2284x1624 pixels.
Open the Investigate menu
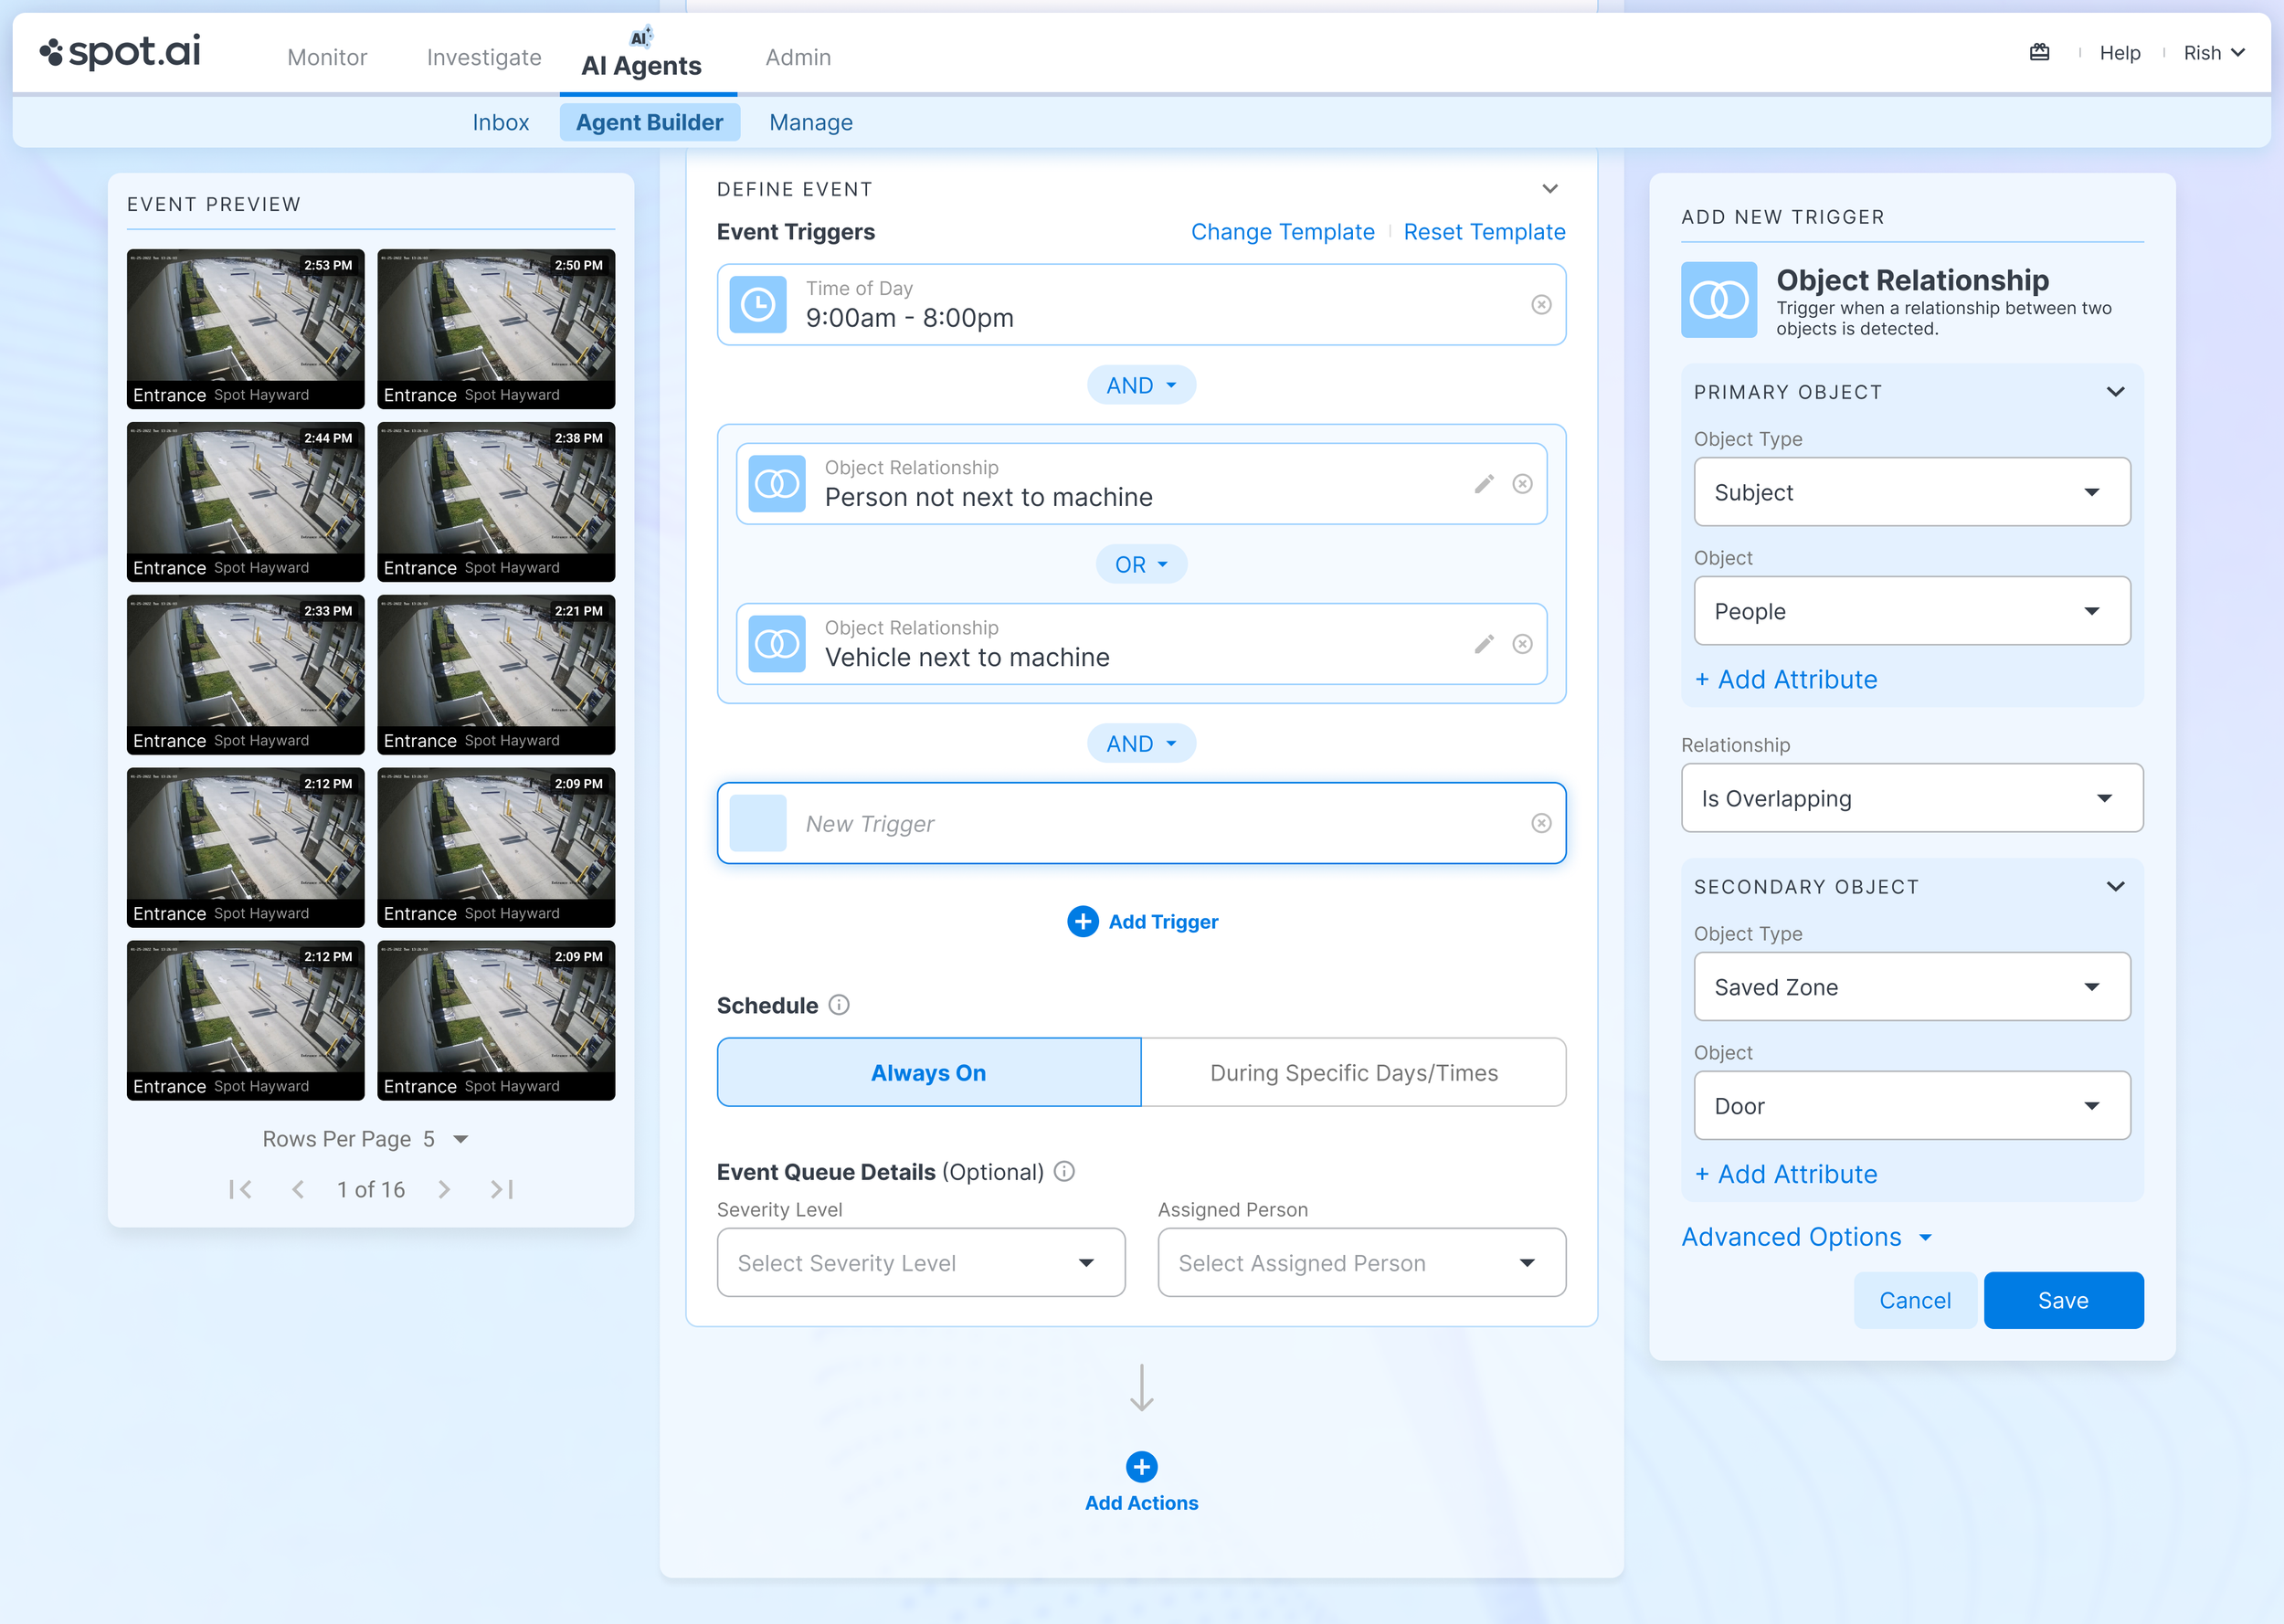(x=484, y=57)
